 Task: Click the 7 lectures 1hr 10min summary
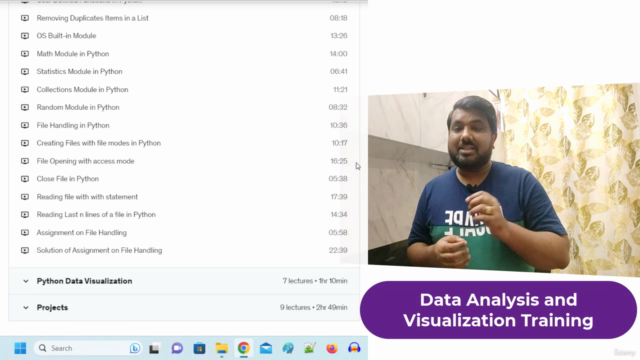tap(315, 281)
